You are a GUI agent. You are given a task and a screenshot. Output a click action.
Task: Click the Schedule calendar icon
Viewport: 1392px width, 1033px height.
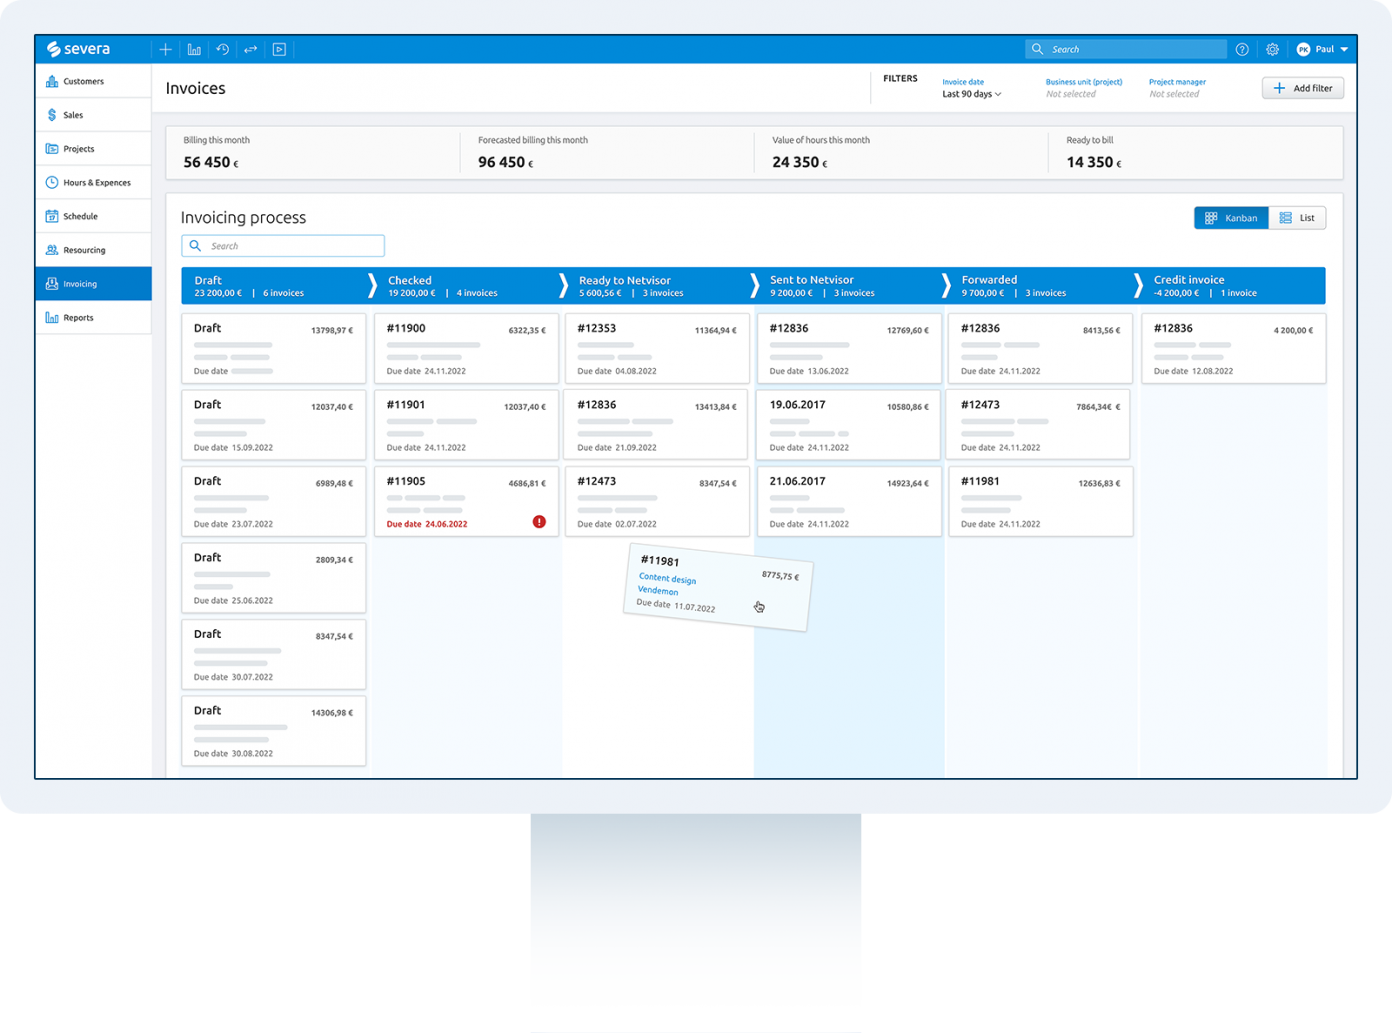pyautogui.click(x=52, y=216)
